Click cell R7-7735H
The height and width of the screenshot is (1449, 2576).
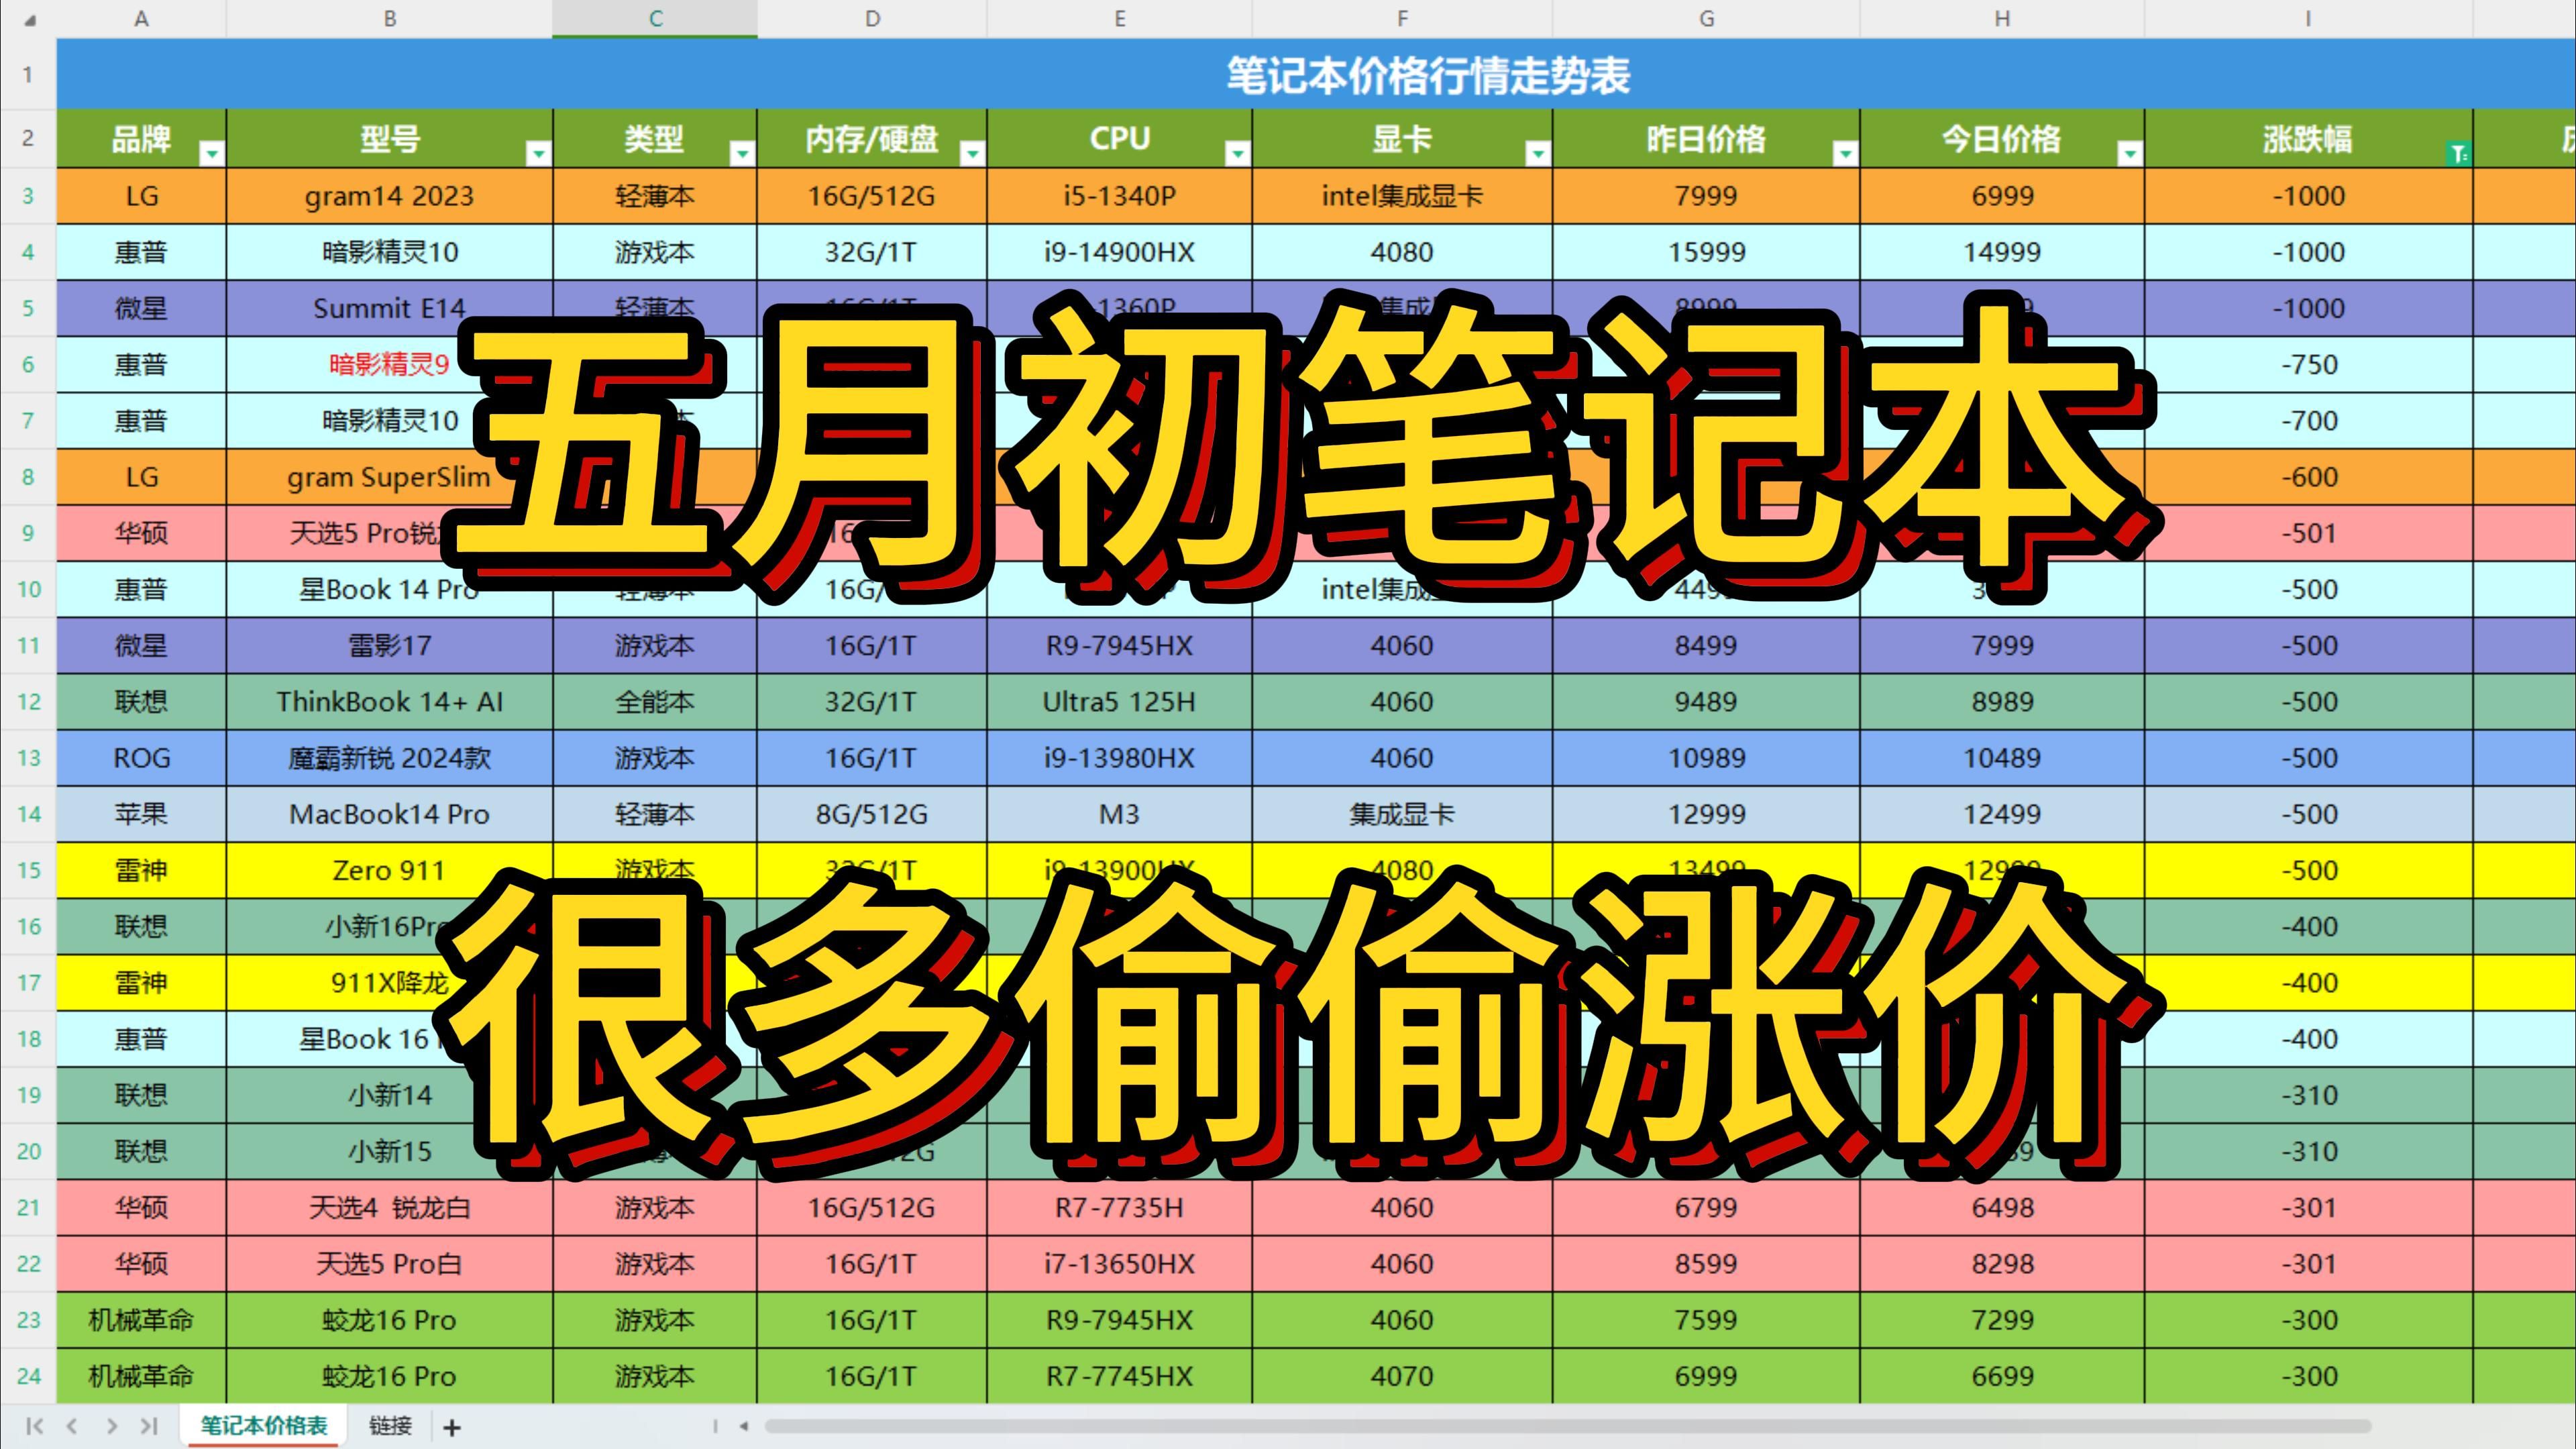(x=1119, y=1208)
